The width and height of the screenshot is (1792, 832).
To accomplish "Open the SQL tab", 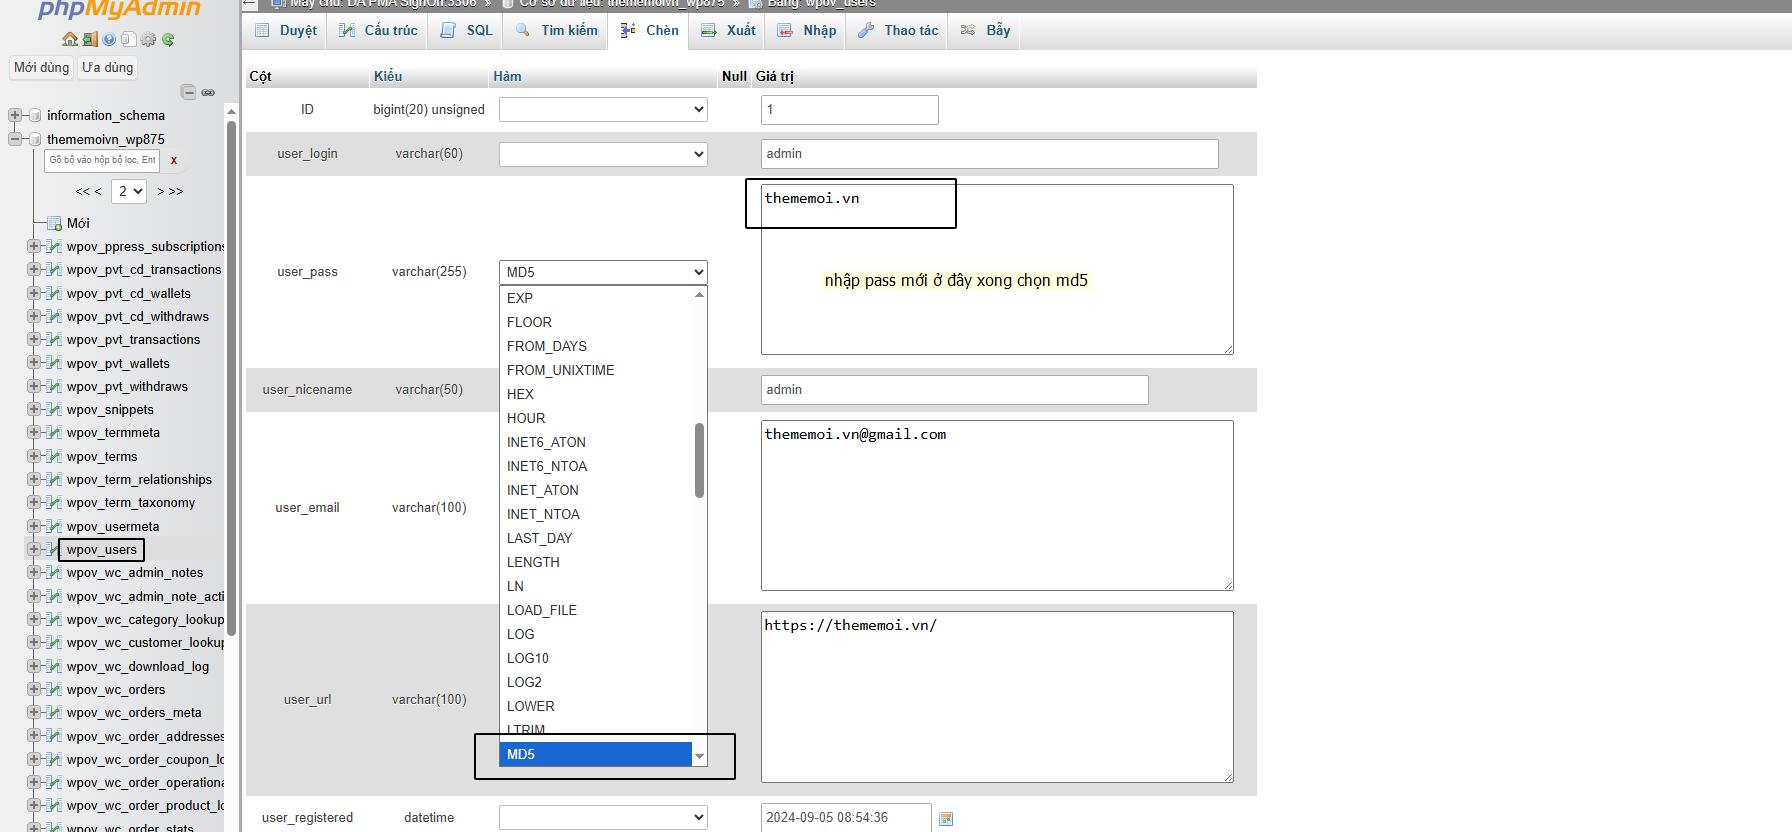I will click(x=467, y=30).
